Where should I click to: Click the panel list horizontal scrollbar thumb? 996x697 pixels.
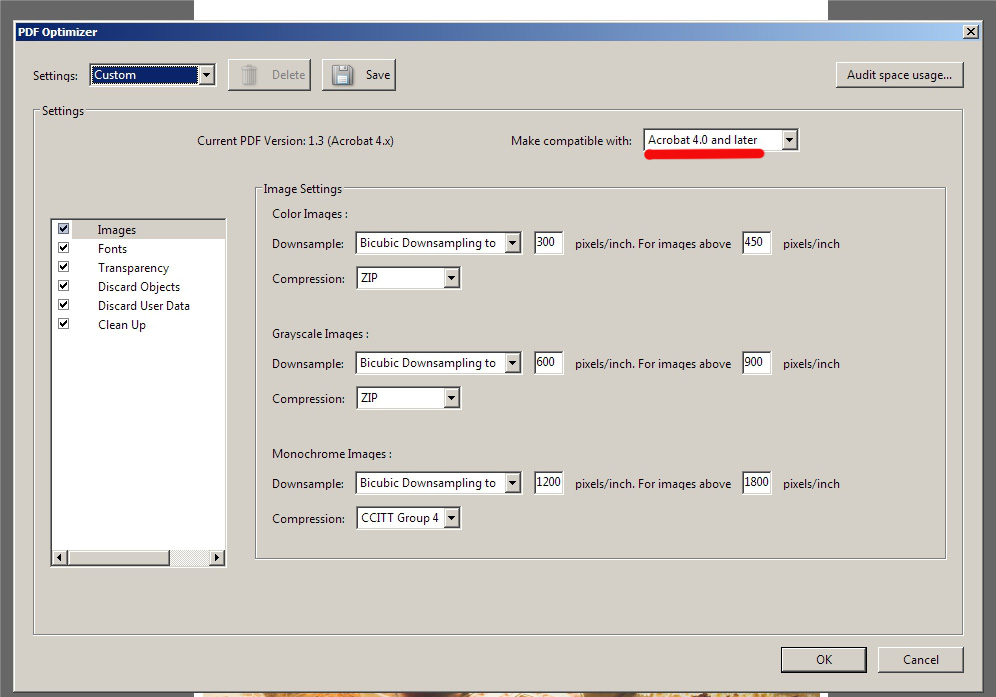(119, 558)
